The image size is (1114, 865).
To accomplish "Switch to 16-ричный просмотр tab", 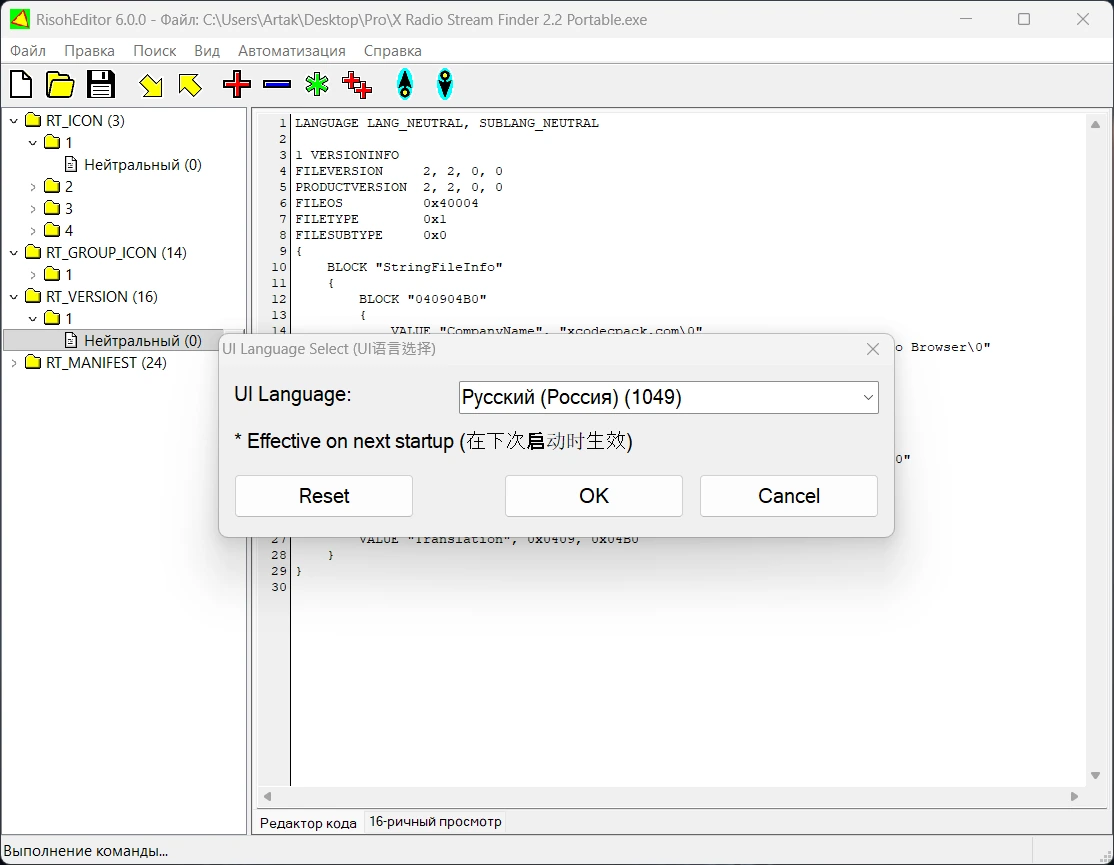I will point(435,822).
